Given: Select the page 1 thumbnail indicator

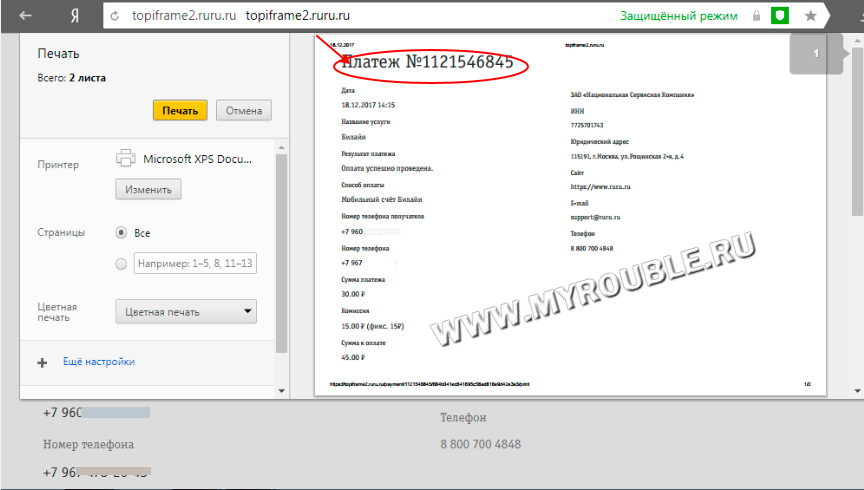Looking at the screenshot, I should [x=816, y=53].
